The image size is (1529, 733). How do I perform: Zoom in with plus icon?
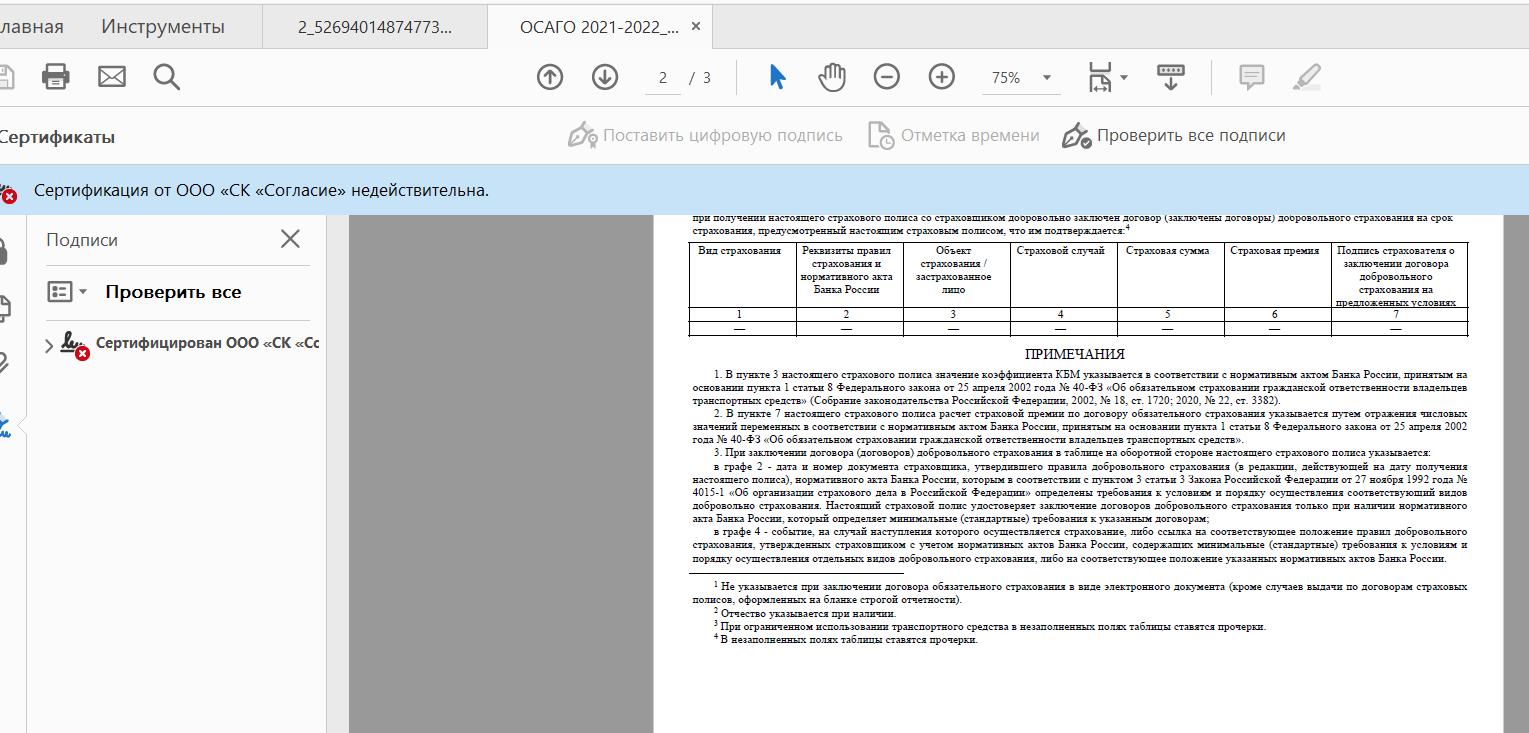coord(942,77)
